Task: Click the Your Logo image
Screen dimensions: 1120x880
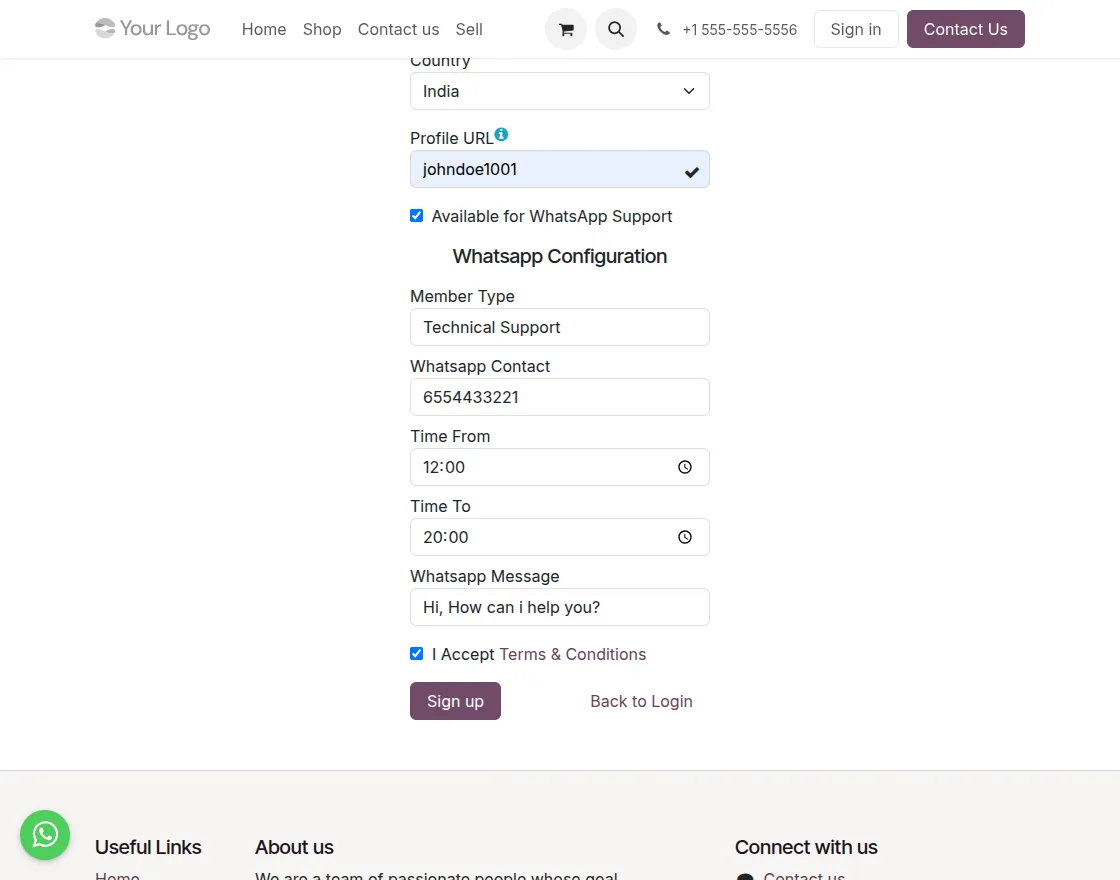Action: click(152, 29)
